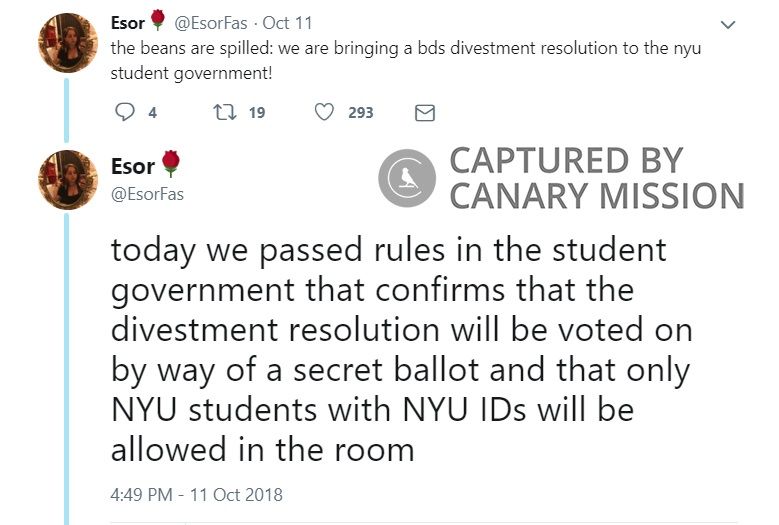This screenshot has height=525, width=779.
Task: Open the Oct 11 timestamp link
Action: tap(288, 23)
